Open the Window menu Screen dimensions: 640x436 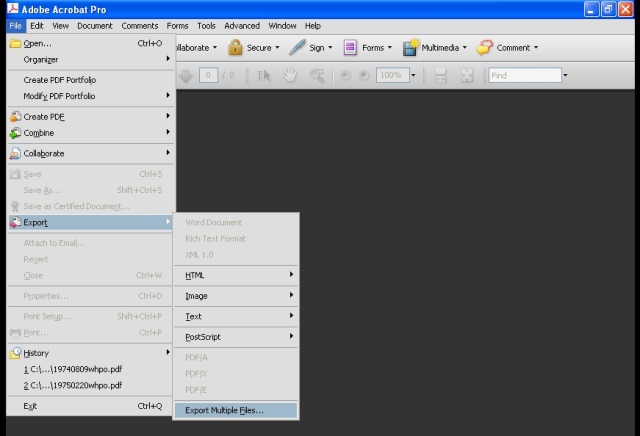282,26
